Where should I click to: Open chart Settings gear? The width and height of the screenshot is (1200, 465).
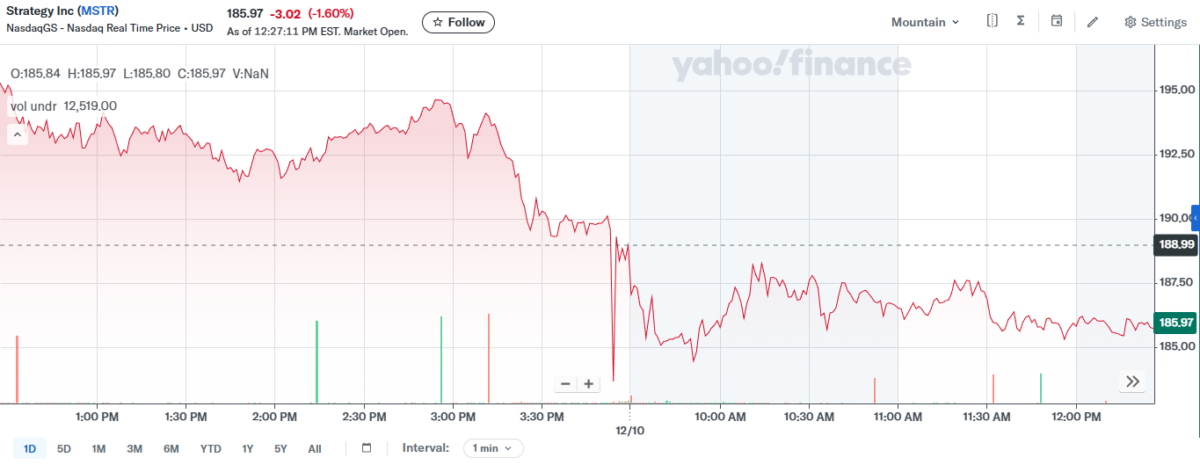1155,22
